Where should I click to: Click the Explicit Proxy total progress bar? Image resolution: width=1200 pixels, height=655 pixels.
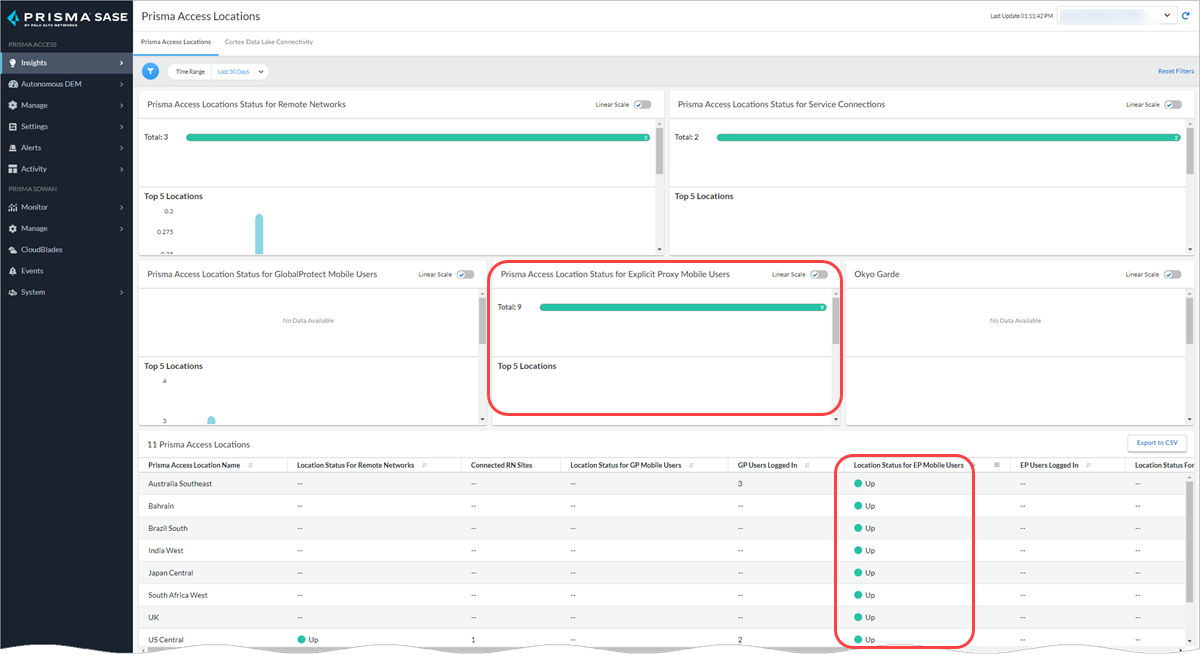[x=682, y=308]
